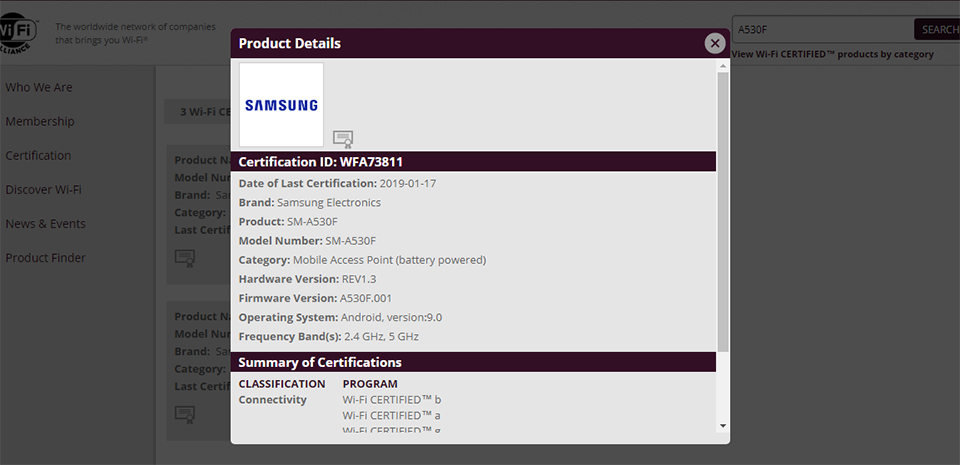Click Wi-Fi CERTIFIED a program entry
960x465 pixels.
(x=392, y=415)
